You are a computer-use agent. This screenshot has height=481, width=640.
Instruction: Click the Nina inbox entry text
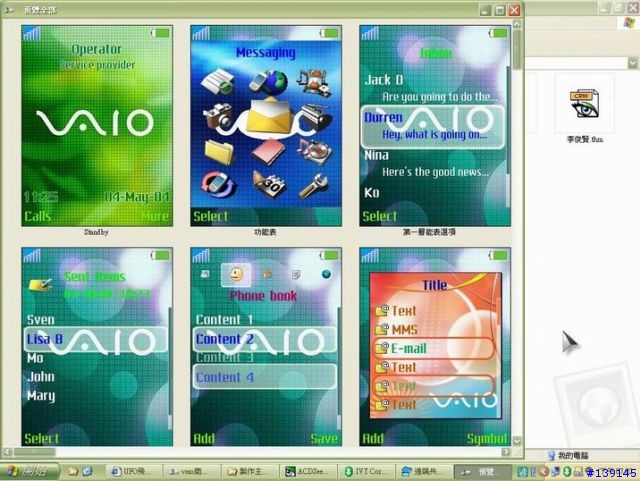pos(376,155)
